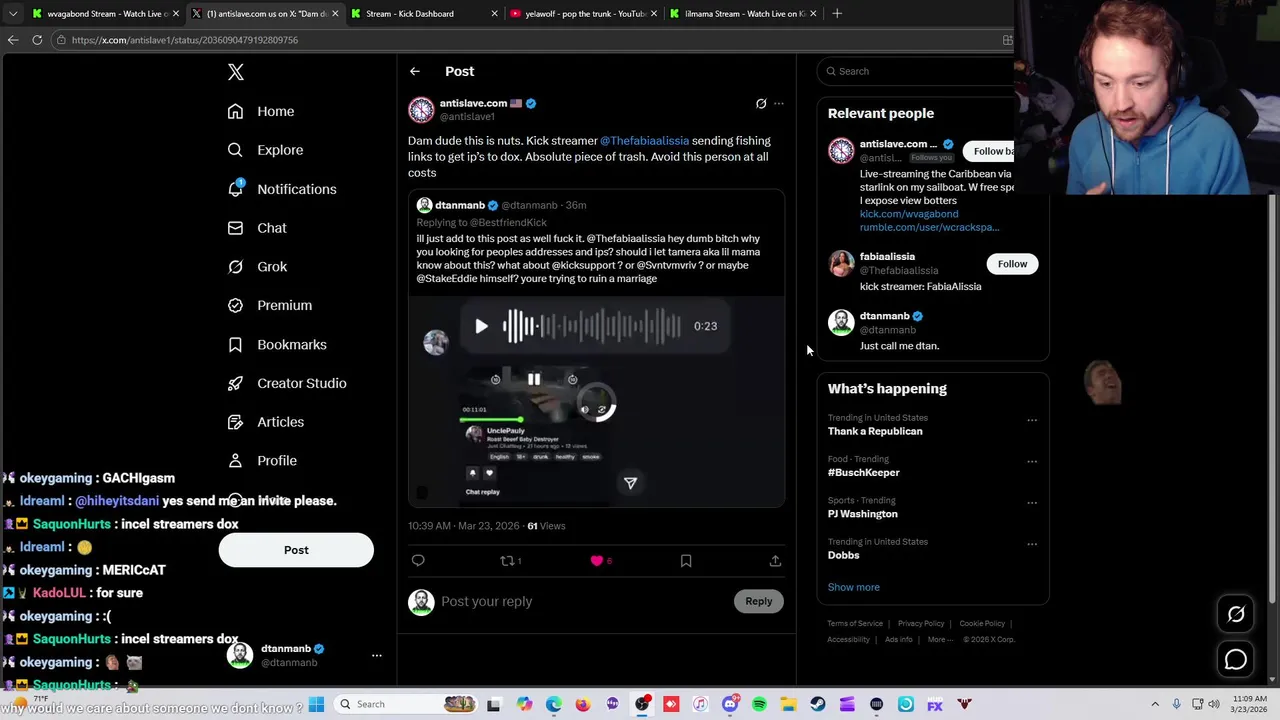The width and height of the screenshot is (1280, 720).
Task: Open options for Thank a Republican trend
Action: coord(1032,420)
